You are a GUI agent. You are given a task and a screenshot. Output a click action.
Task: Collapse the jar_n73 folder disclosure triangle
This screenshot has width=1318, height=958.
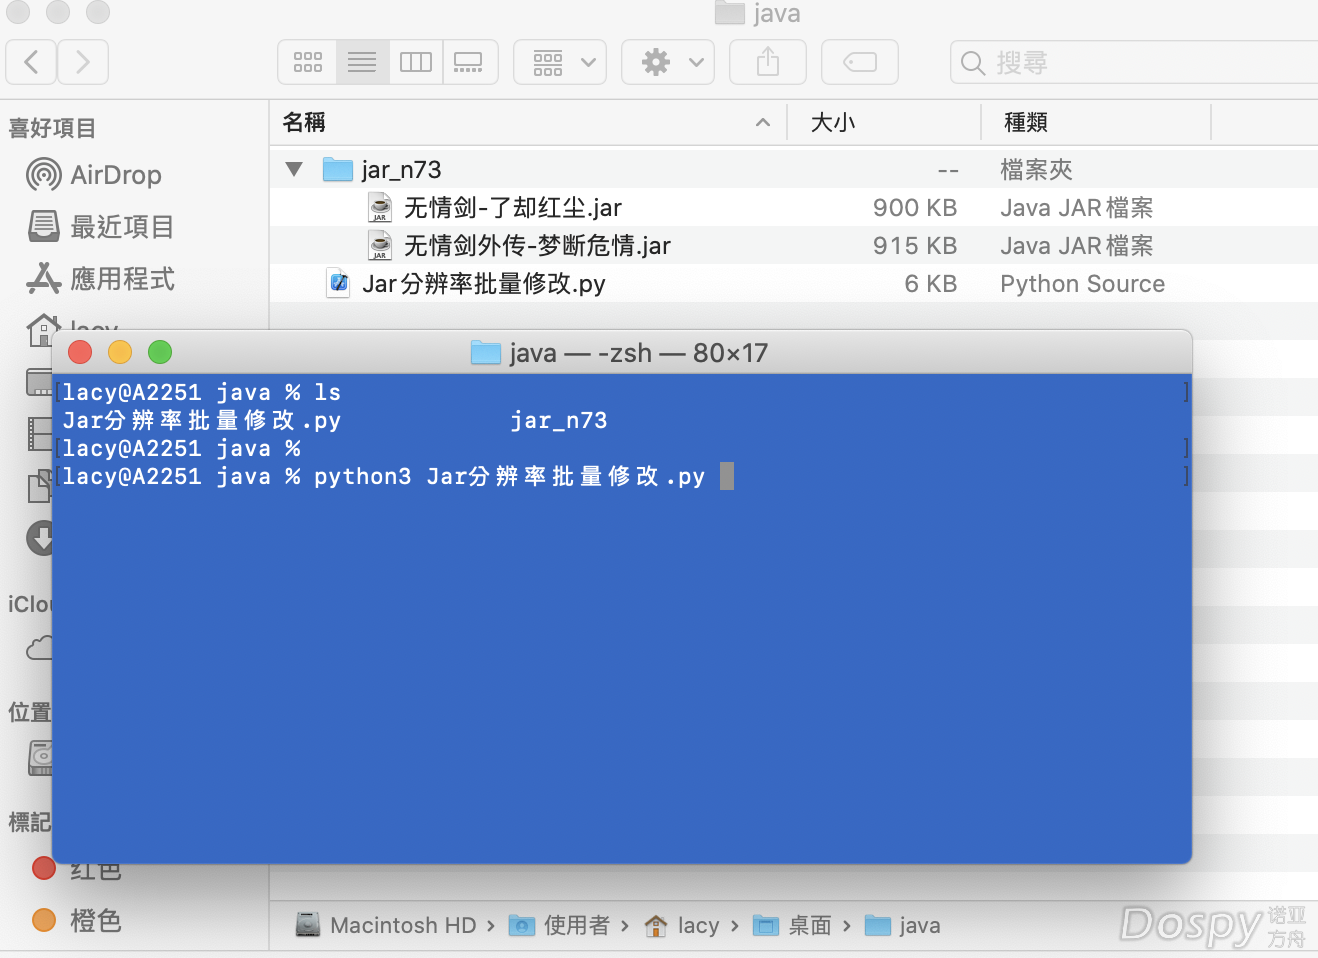(294, 169)
